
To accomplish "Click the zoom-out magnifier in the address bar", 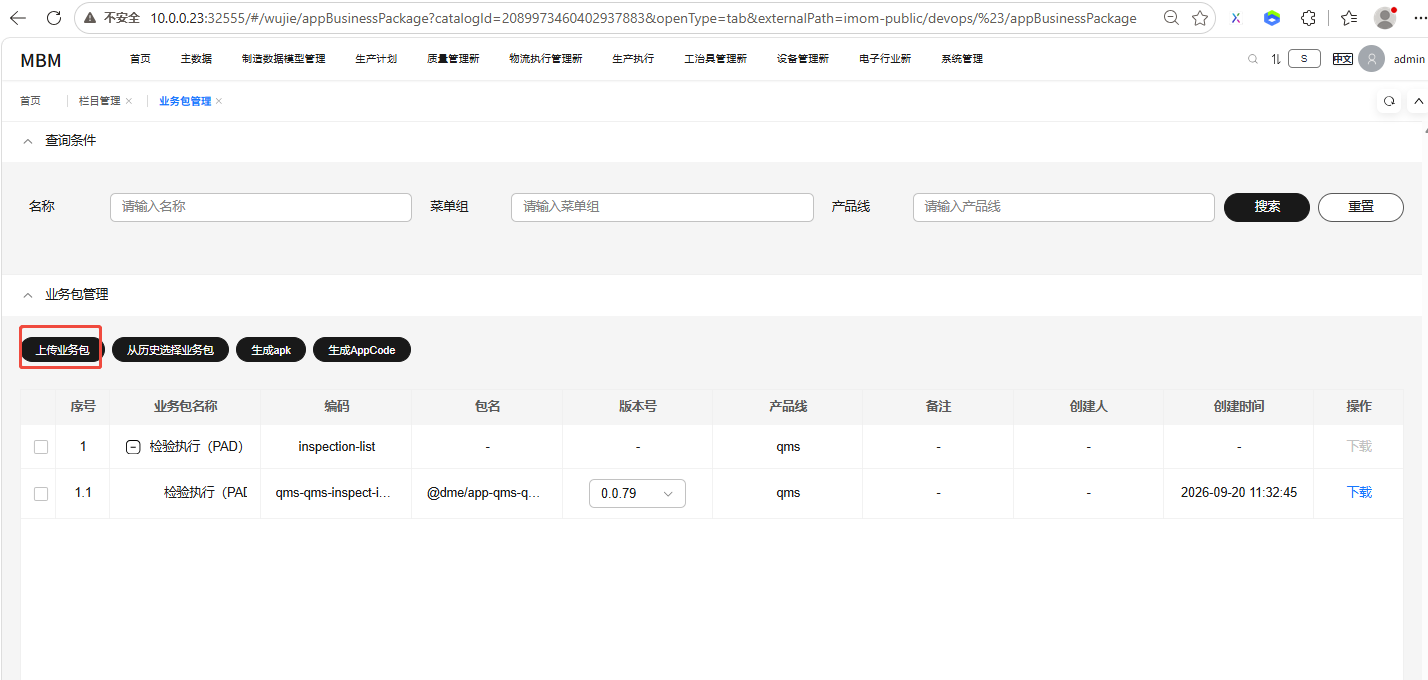I will pyautogui.click(x=1172, y=18).
